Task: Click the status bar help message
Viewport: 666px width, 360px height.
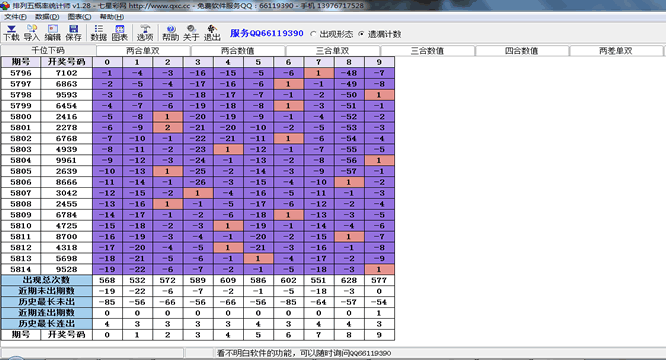Action: [x=304, y=353]
